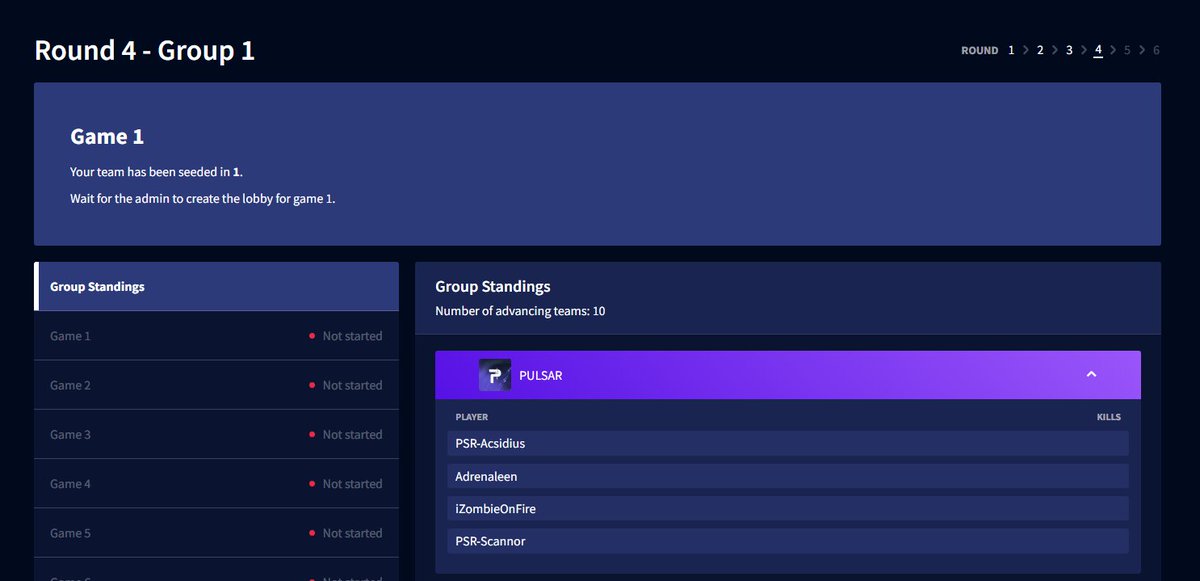Go to round 1 in pagination
1200x581 pixels.
coord(1011,50)
